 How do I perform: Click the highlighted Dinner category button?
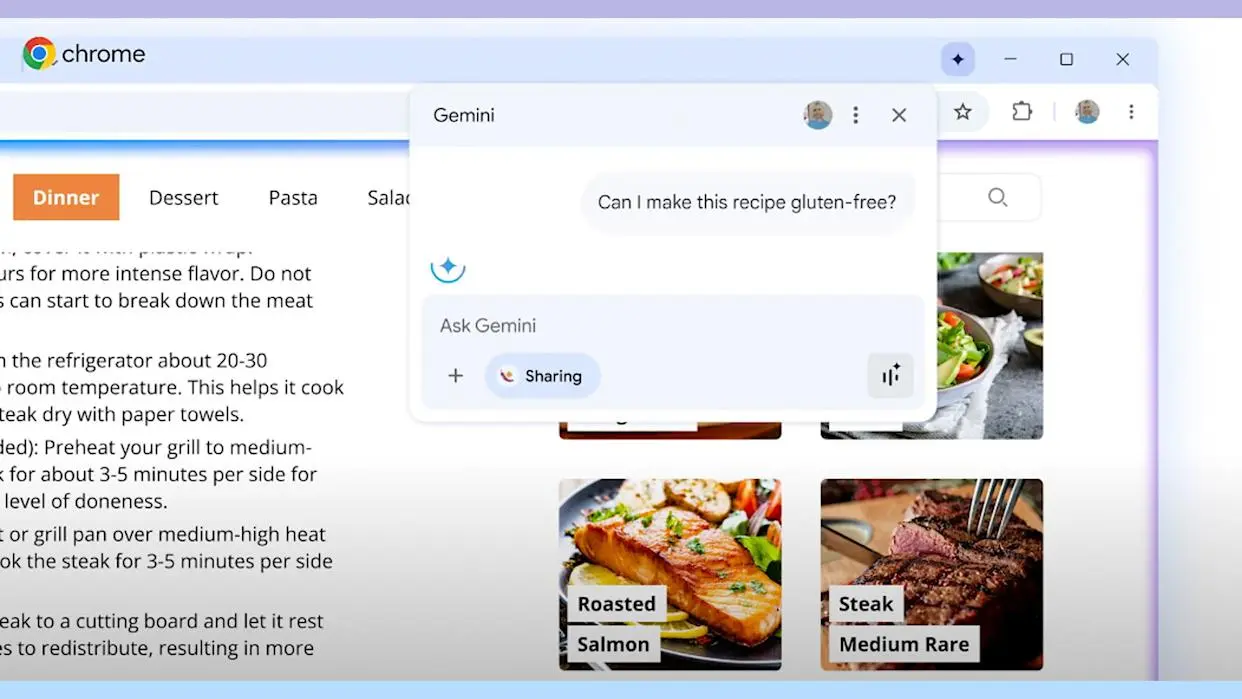tap(66, 197)
